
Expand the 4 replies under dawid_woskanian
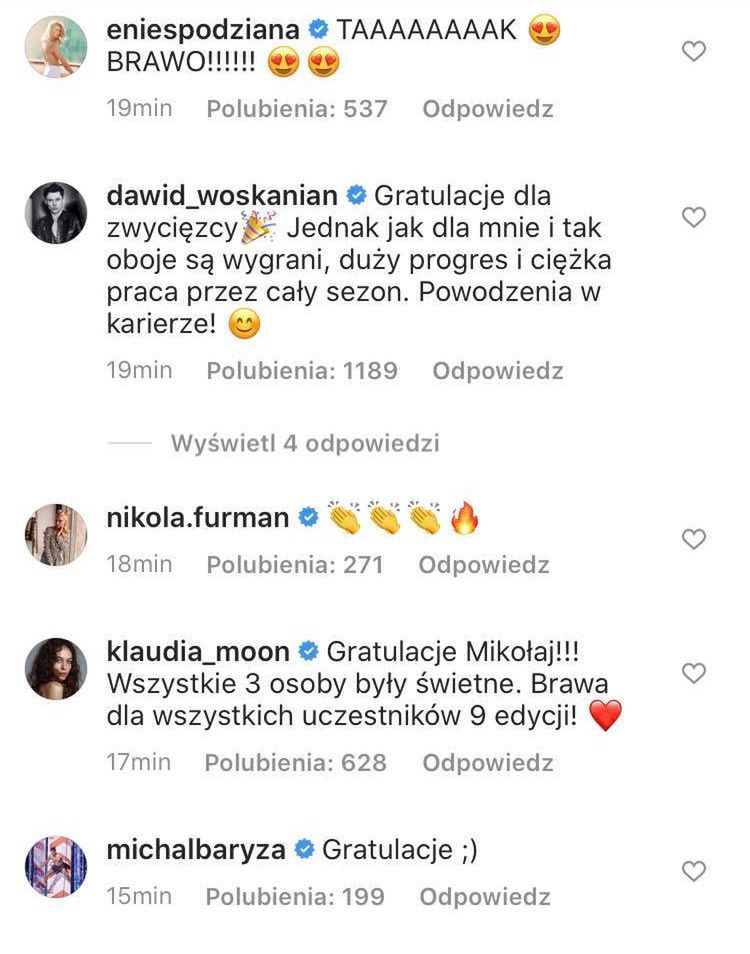(x=305, y=443)
